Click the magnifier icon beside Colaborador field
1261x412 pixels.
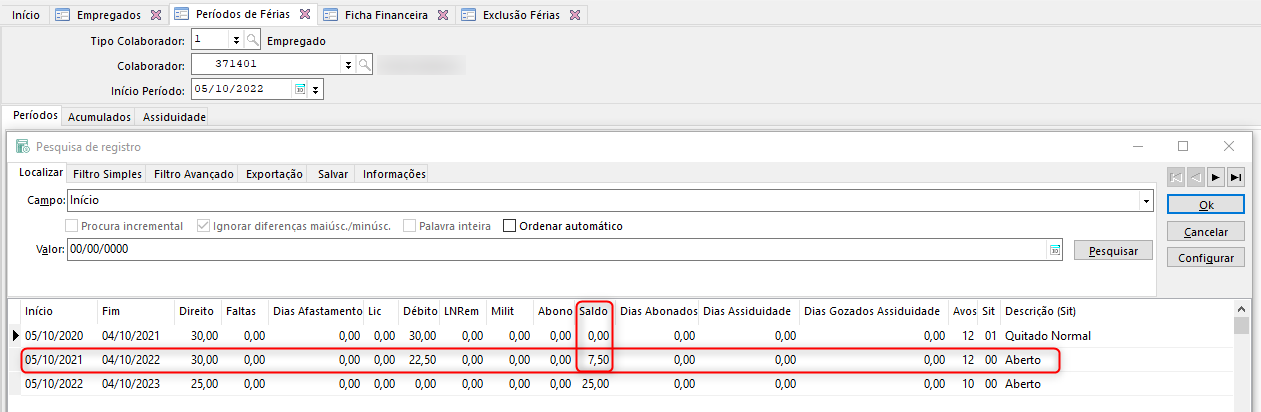(365, 65)
